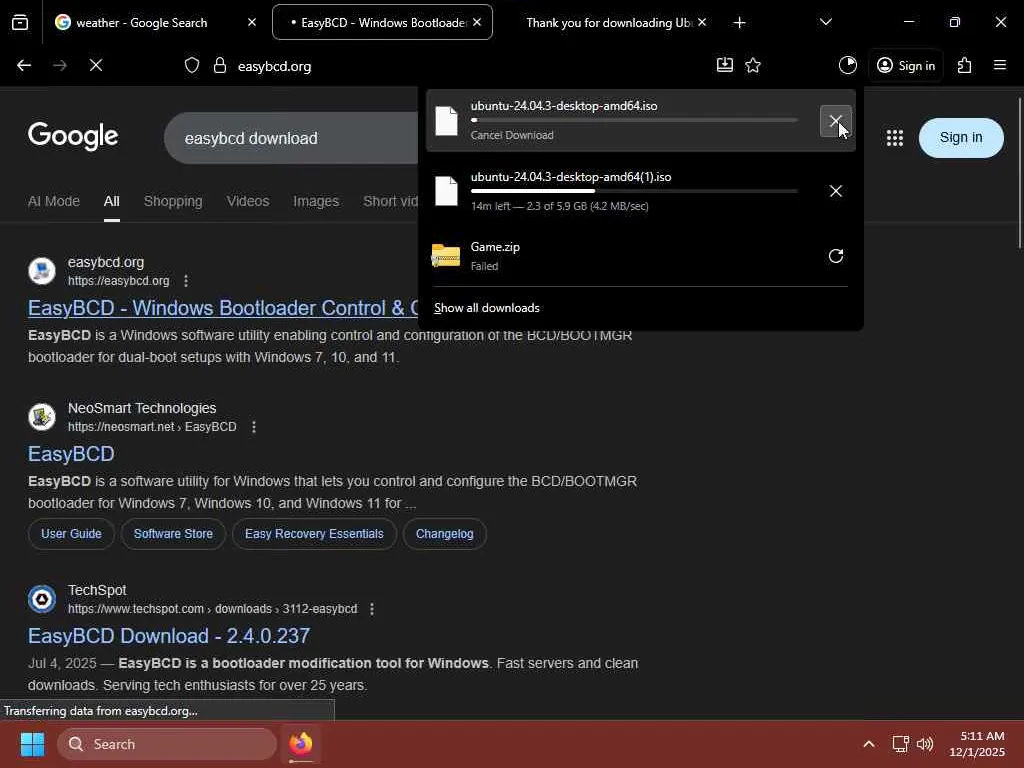Open the volume tray icon

coord(925,744)
